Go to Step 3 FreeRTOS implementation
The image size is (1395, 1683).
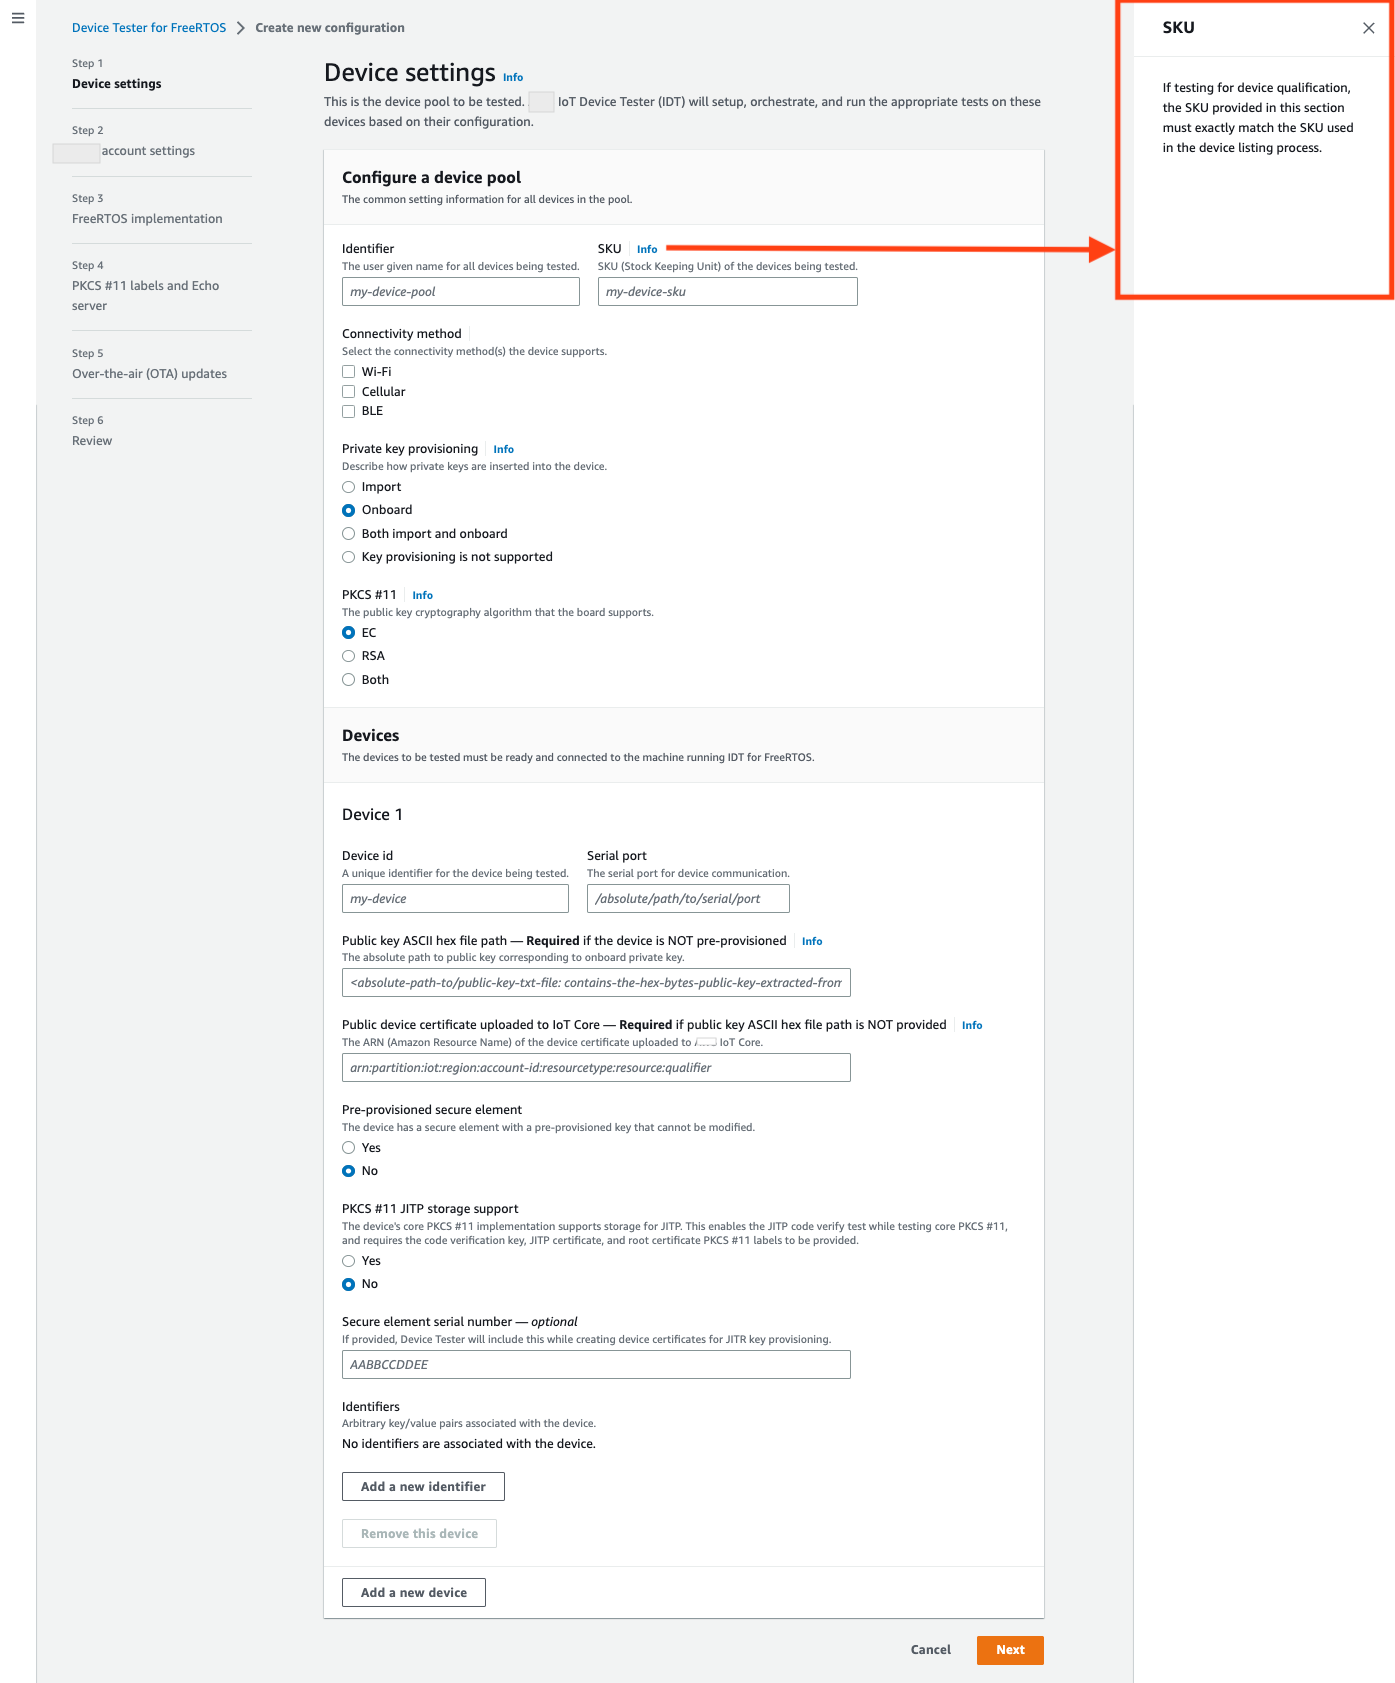(147, 219)
